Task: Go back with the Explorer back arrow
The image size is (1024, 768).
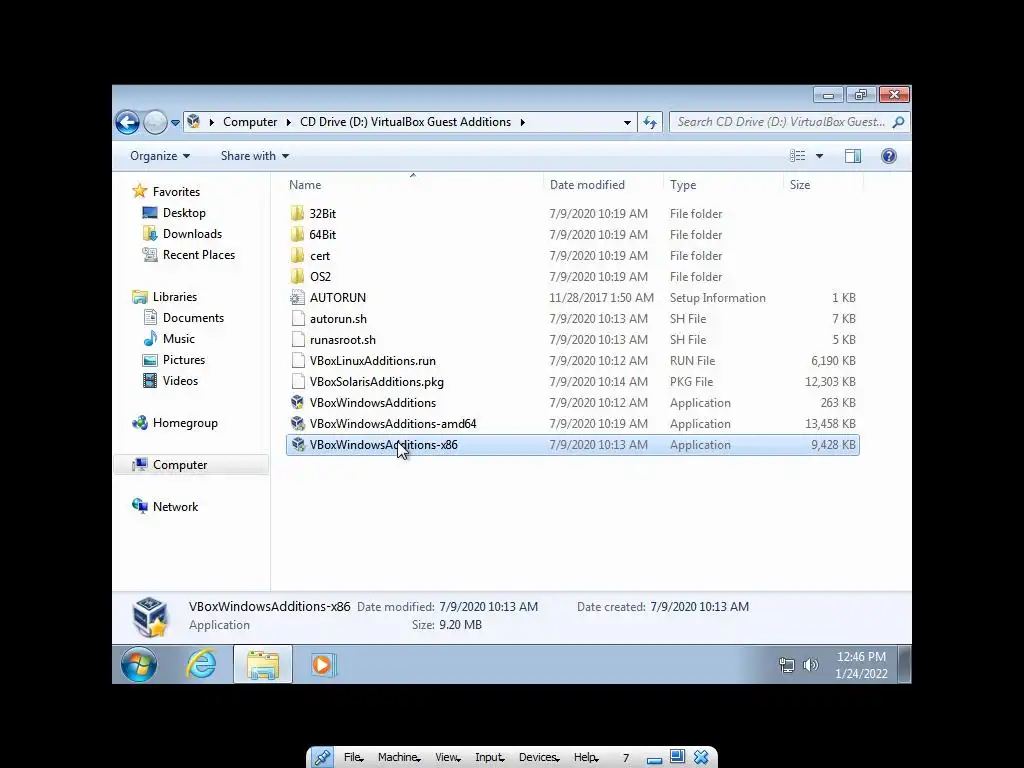Action: coord(127,122)
